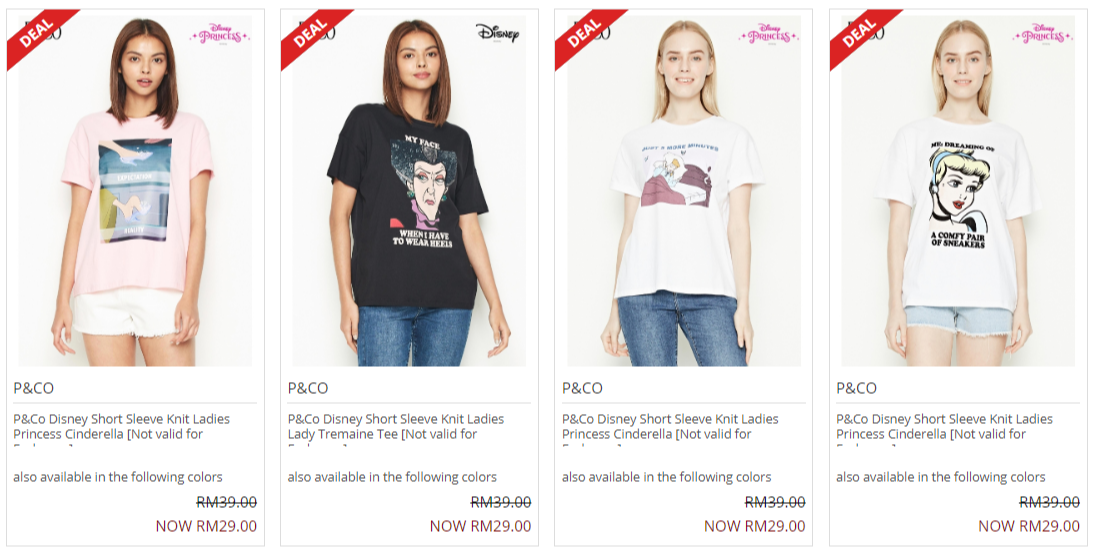Viewport: 1093px width, 555px height.
Task: Open the black Lady Tremaine tee photo
Action: pyautogui.click(x=409, y=190)
